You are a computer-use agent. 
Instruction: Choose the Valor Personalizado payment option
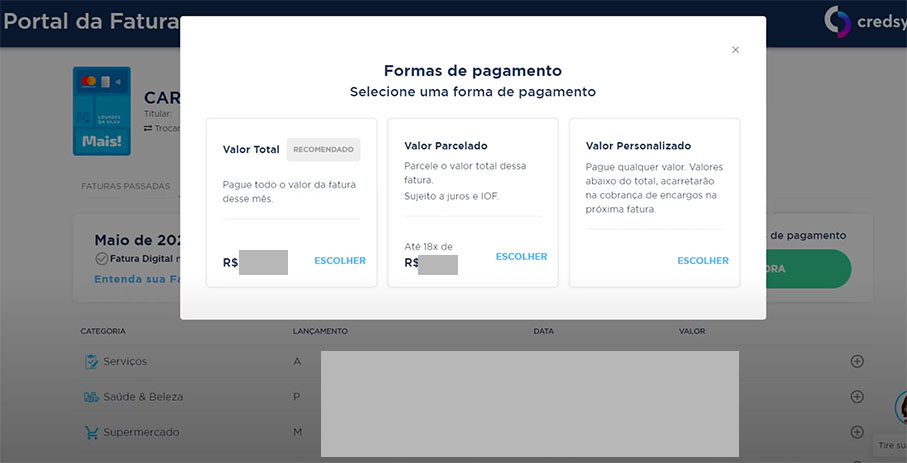tap(703, 260)
